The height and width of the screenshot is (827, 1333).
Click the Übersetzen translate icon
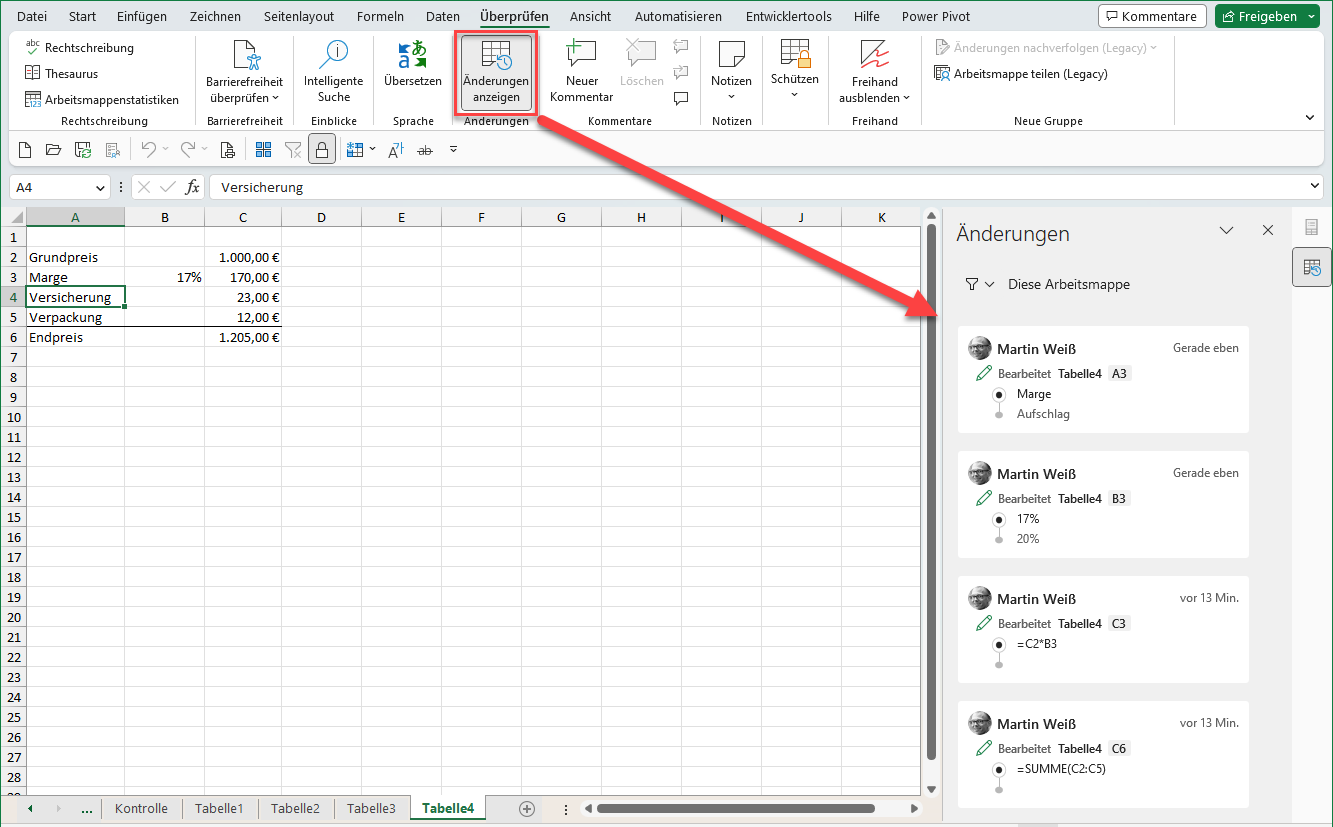click(412, 55)
